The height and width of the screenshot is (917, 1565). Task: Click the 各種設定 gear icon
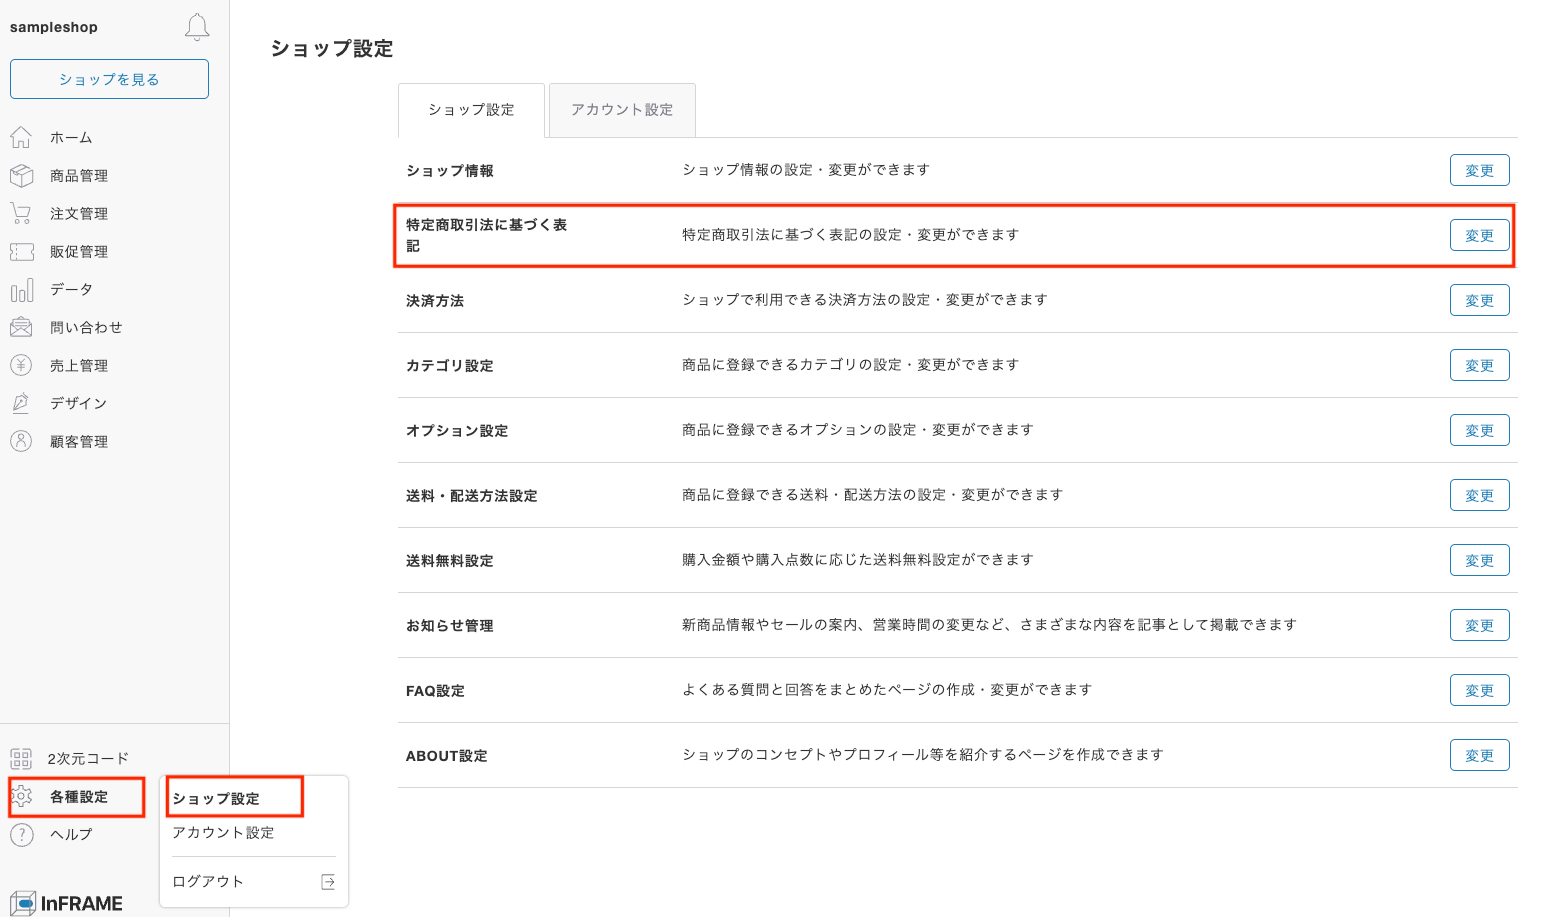(21, 797)
